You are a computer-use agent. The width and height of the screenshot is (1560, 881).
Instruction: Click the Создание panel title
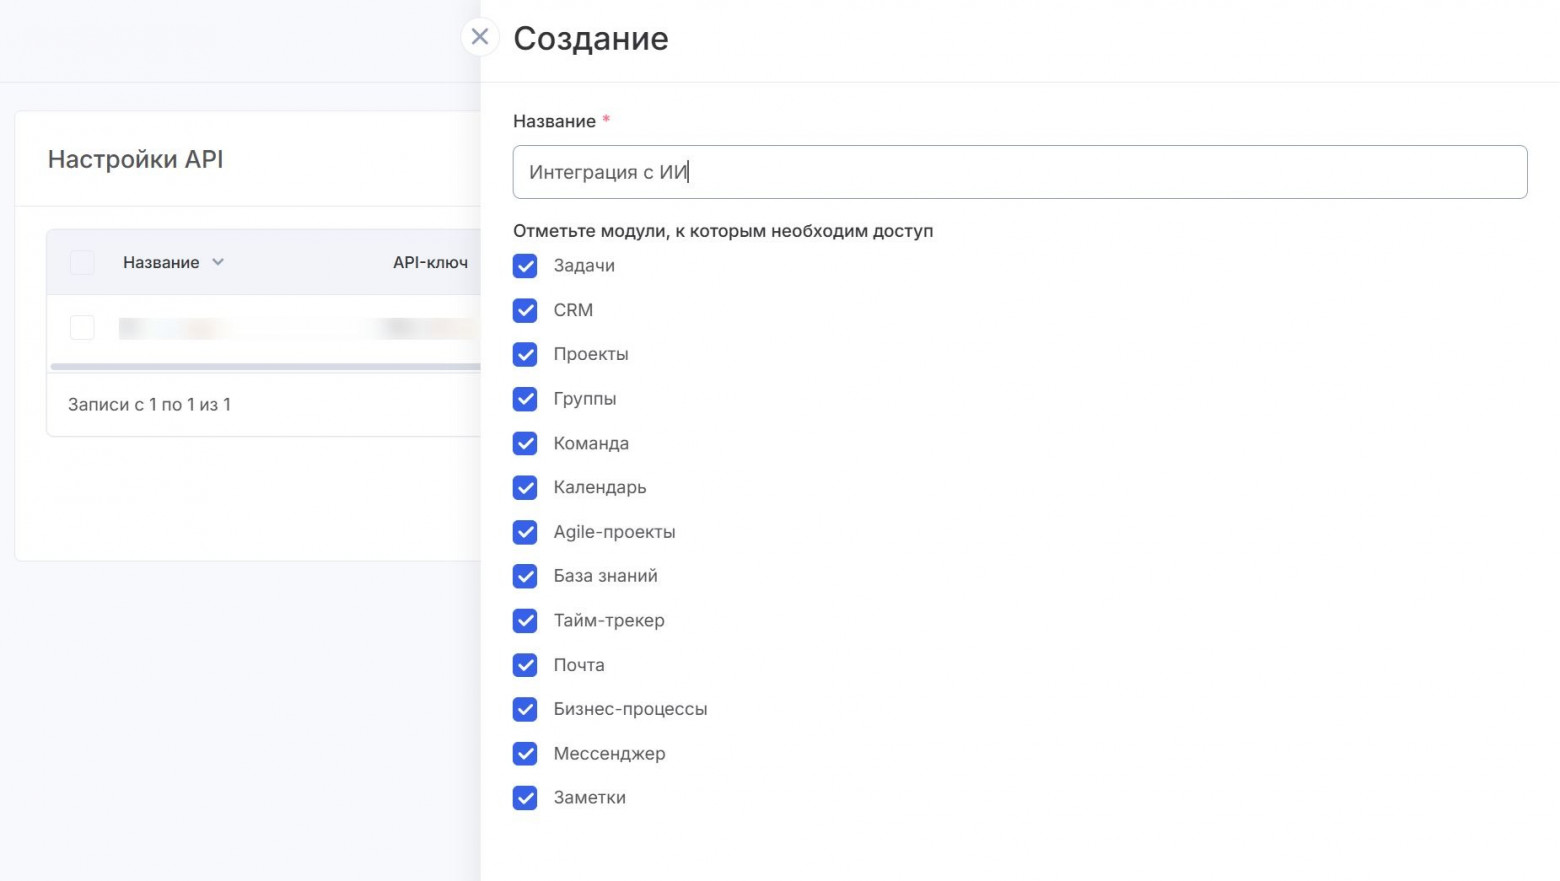tap(591, 38)
